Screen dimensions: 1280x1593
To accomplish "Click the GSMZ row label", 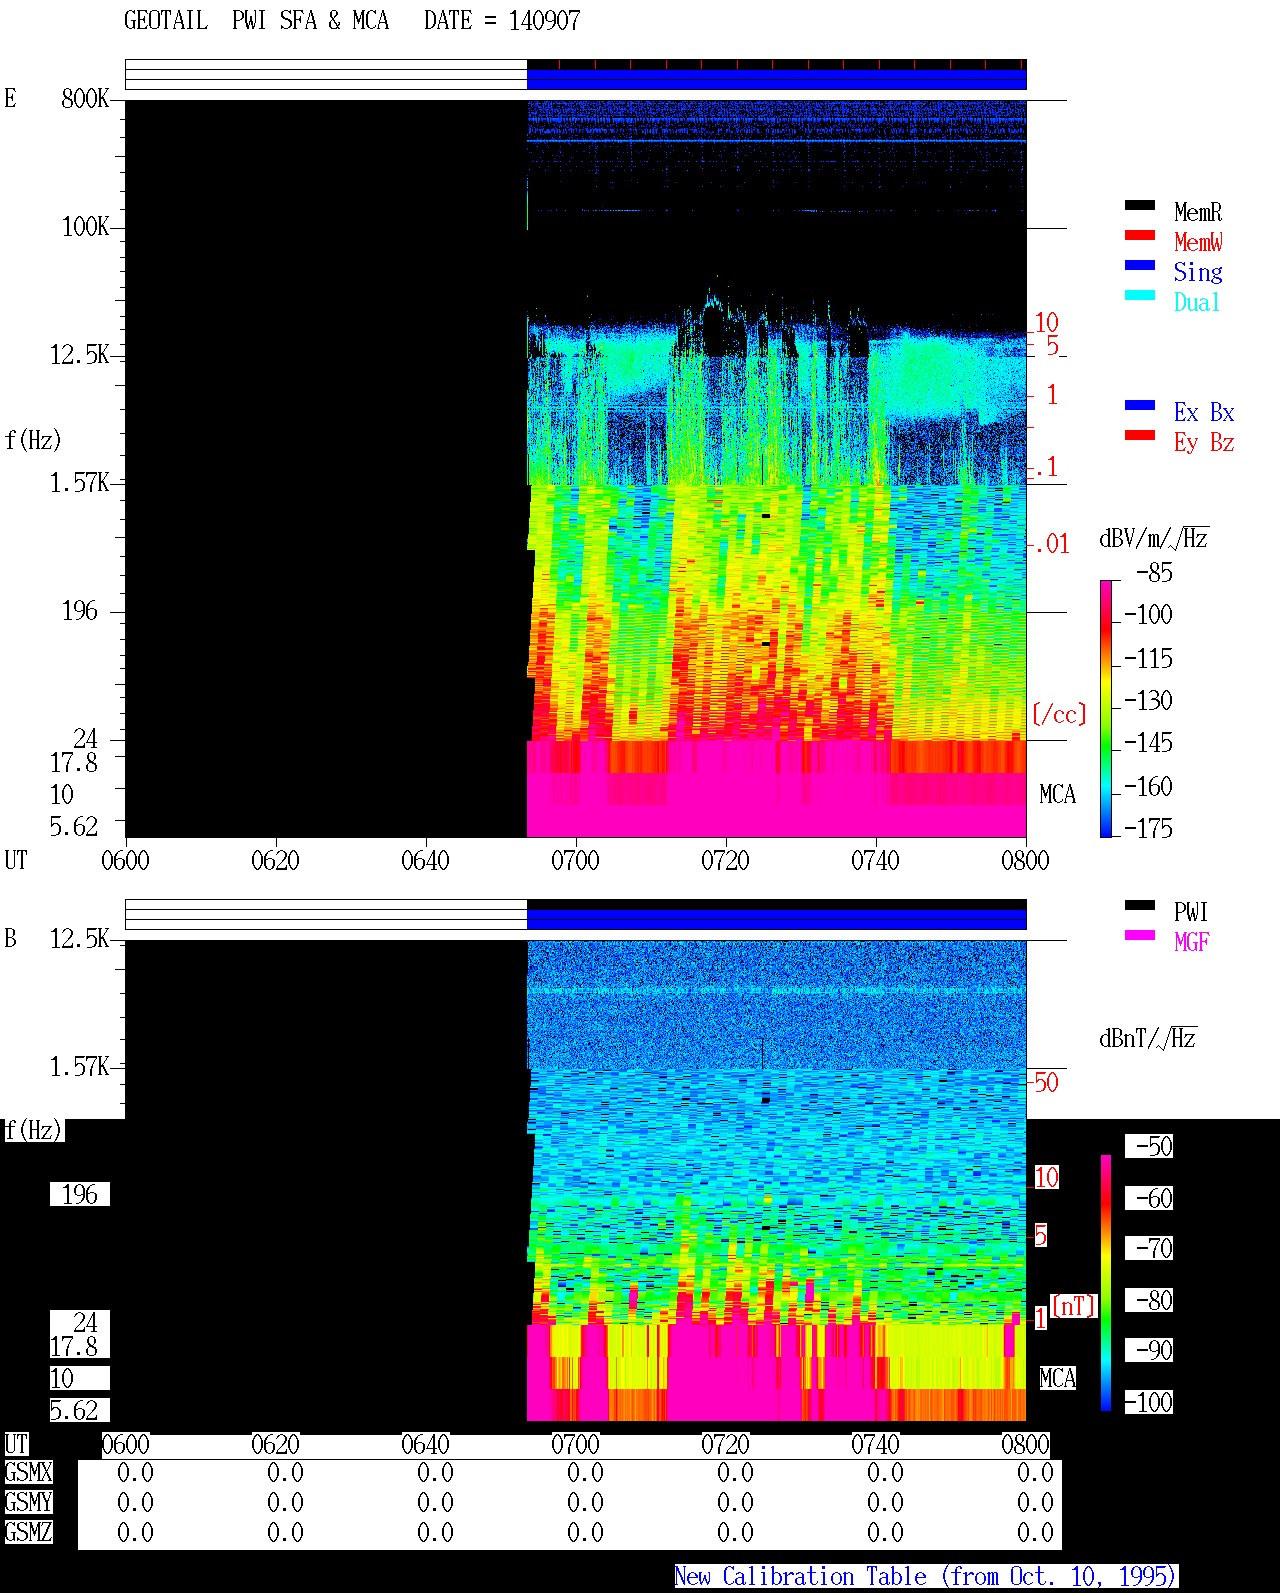I will pos(28,1532).
